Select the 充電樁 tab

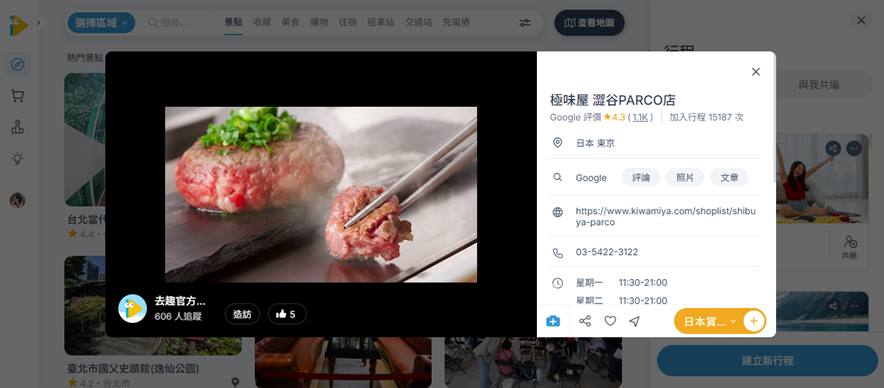click(456, 23)
